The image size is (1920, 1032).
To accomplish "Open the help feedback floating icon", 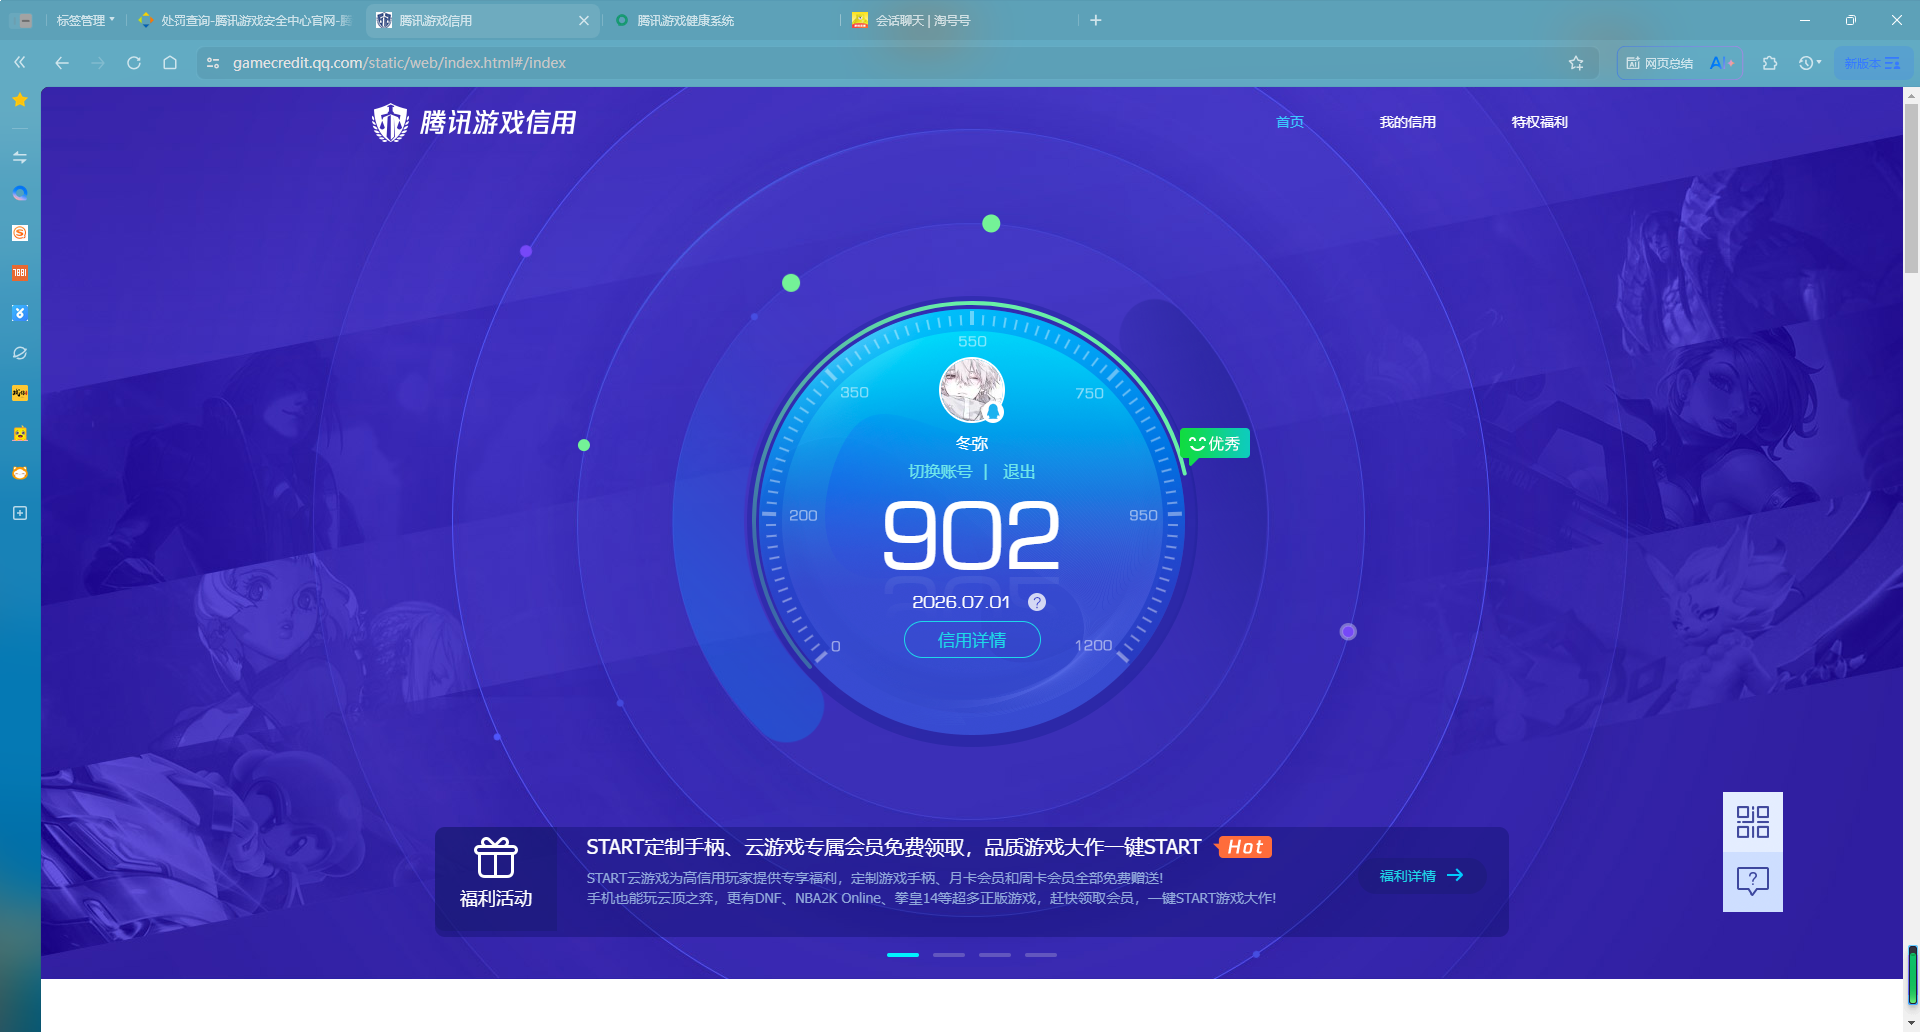I will point(1753,882).
